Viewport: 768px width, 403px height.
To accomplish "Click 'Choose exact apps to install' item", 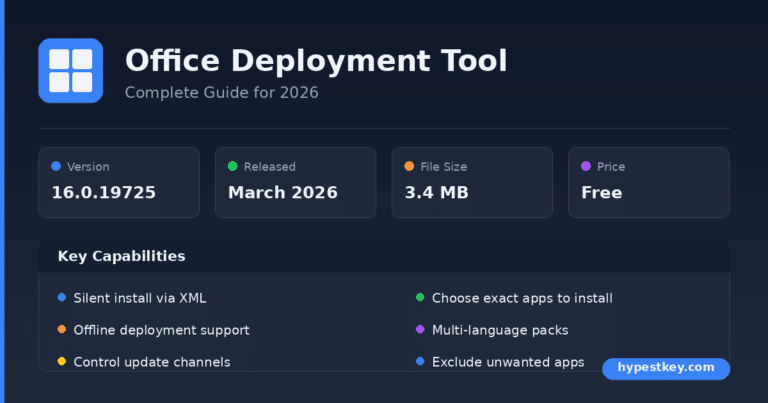I will coord(522,298).
